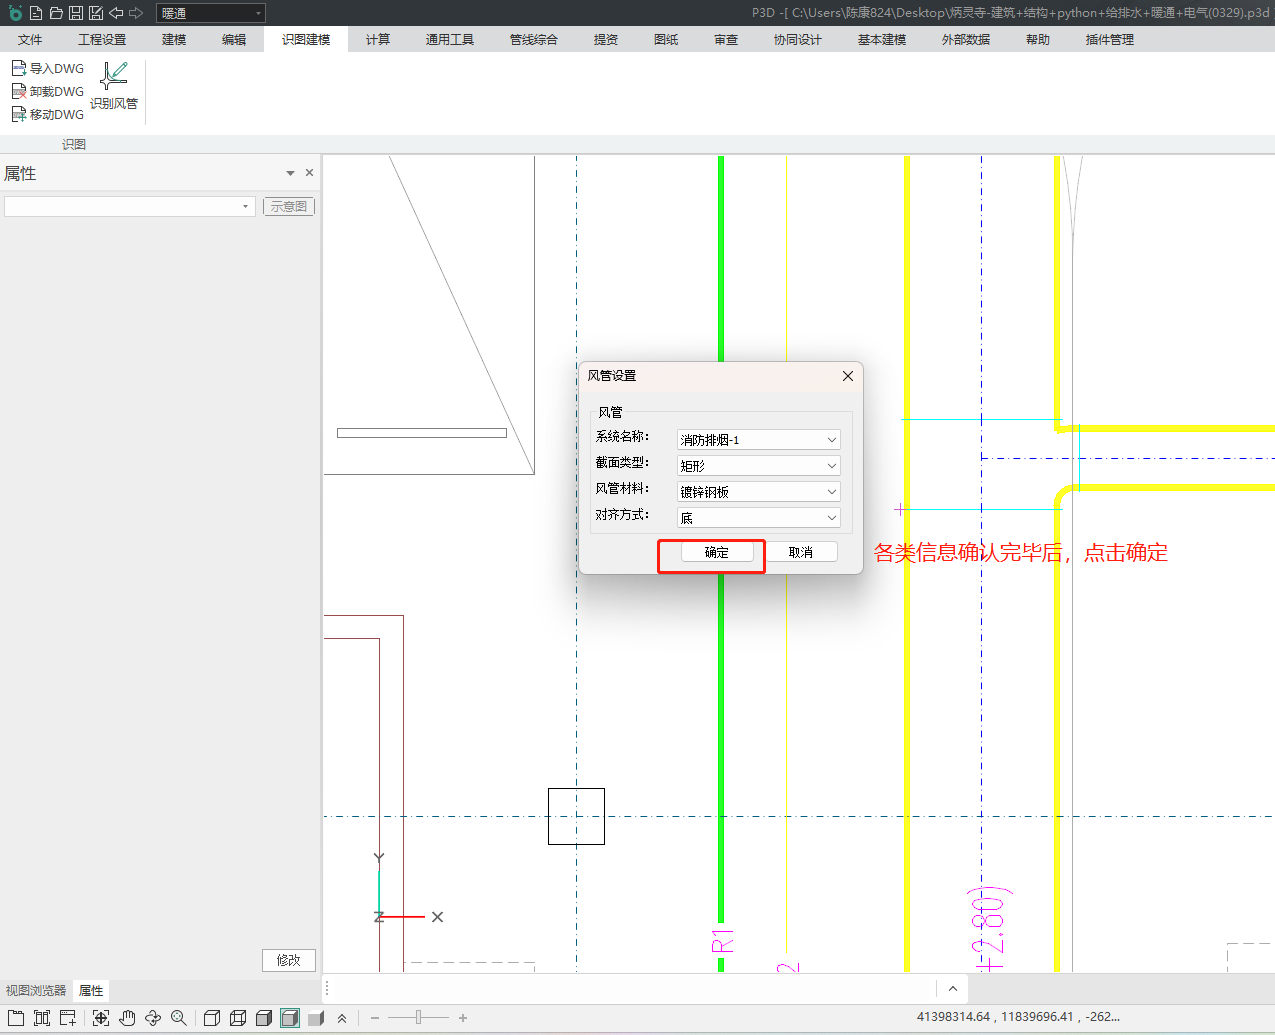The height and width of the screenshot is (1035, 1275).
Task: Click the open folder icon in the title bar
Action: [56, 13]
